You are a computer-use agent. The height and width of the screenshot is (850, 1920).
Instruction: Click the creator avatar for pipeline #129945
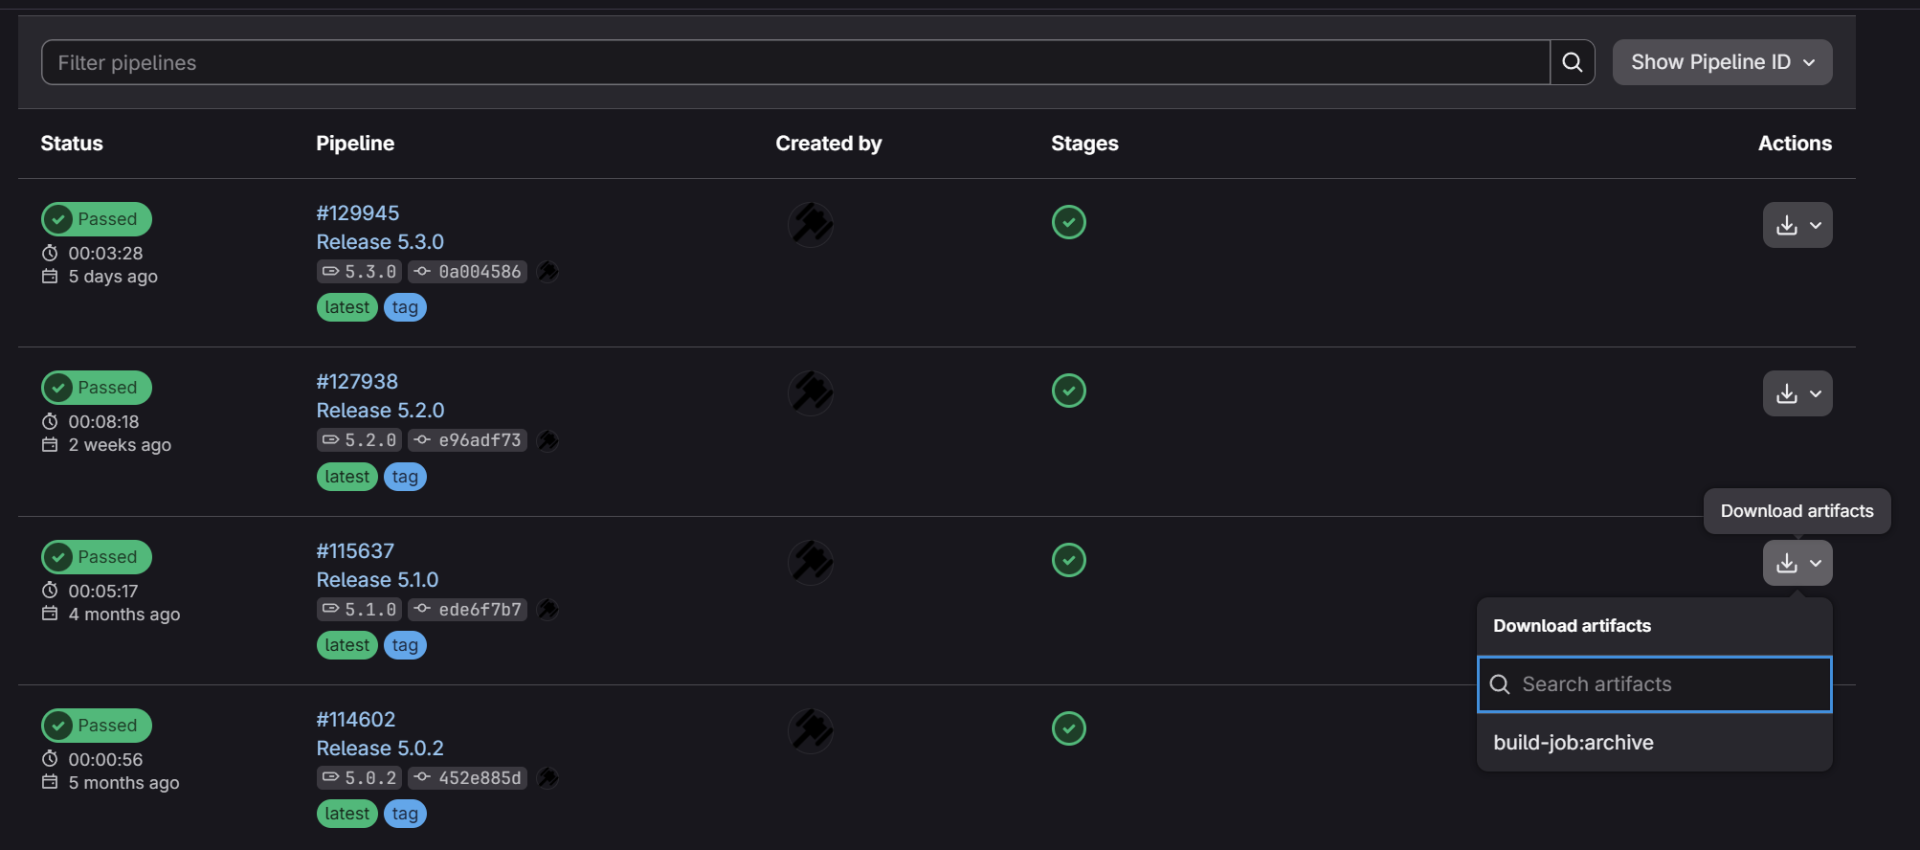811,224
